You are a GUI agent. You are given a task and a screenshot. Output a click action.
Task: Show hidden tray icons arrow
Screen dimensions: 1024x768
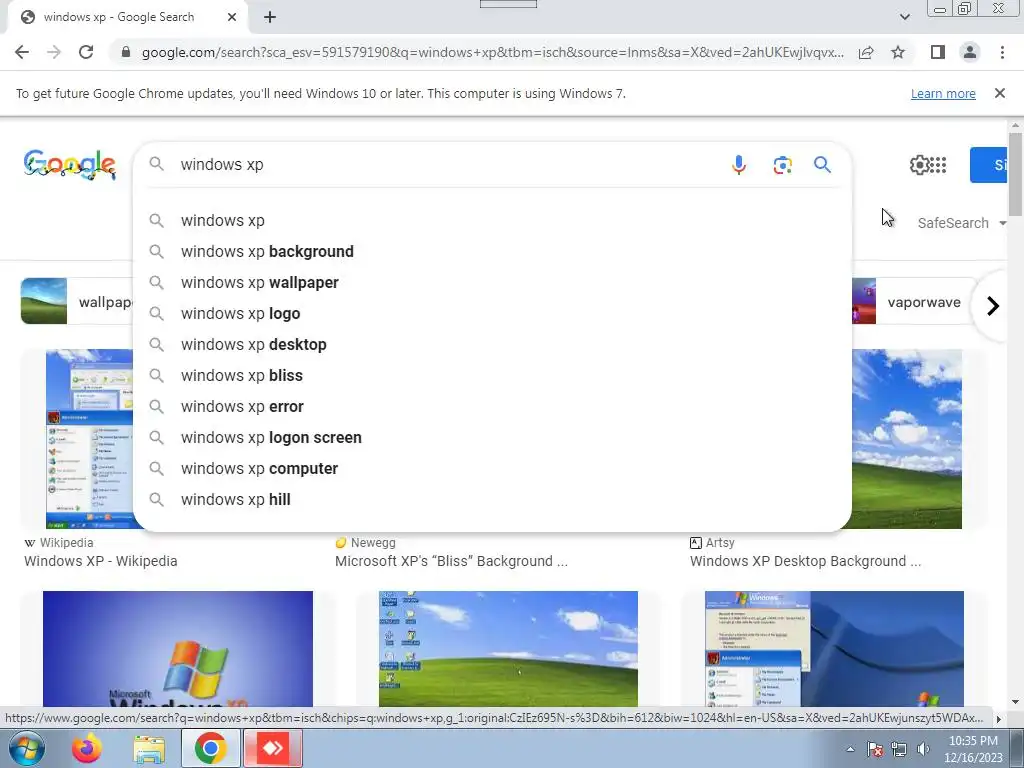pyautogui.click(x=850, y=749)
